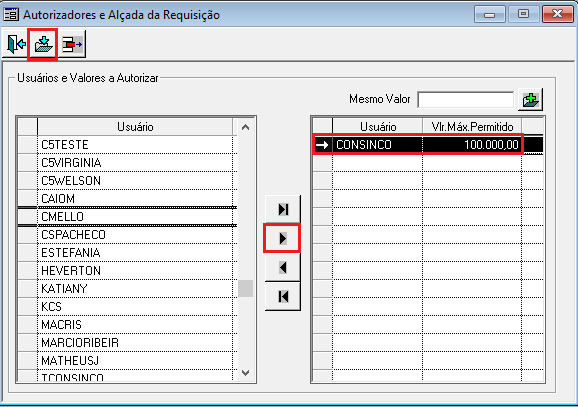Click the CONSINCO cell in the right grid

[x=377, y=145]
